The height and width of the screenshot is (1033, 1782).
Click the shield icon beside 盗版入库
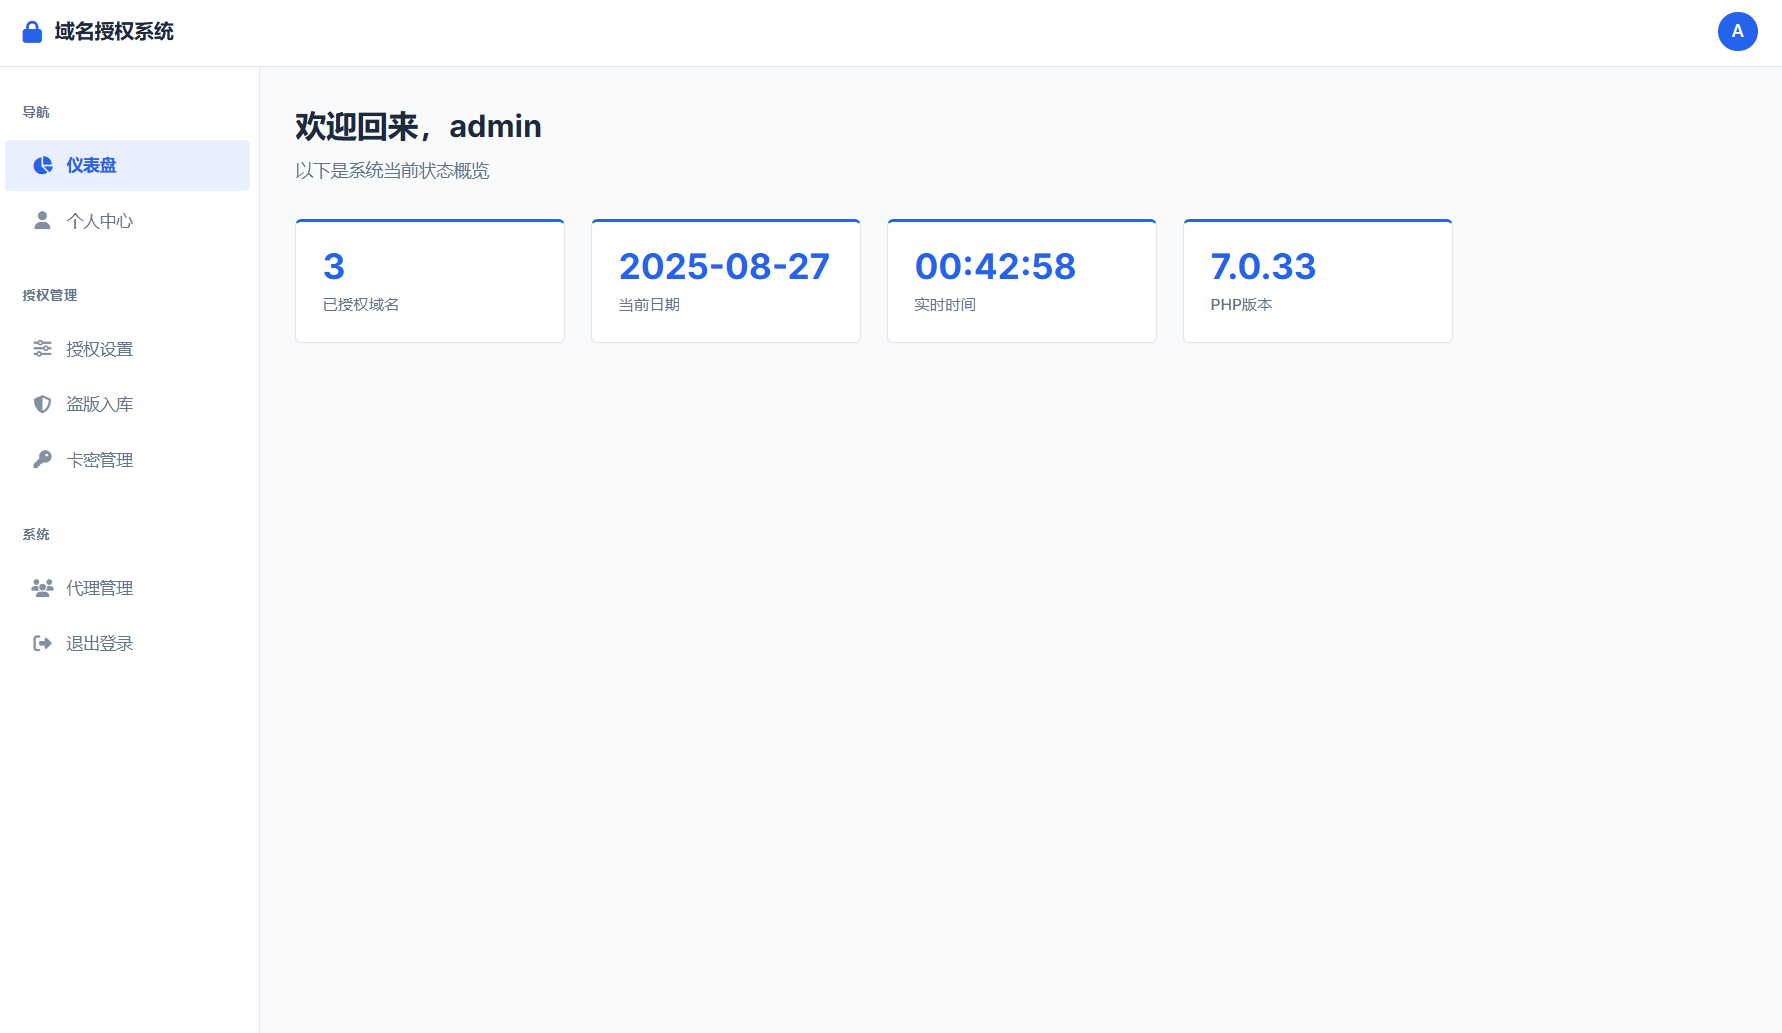point(42,404)
